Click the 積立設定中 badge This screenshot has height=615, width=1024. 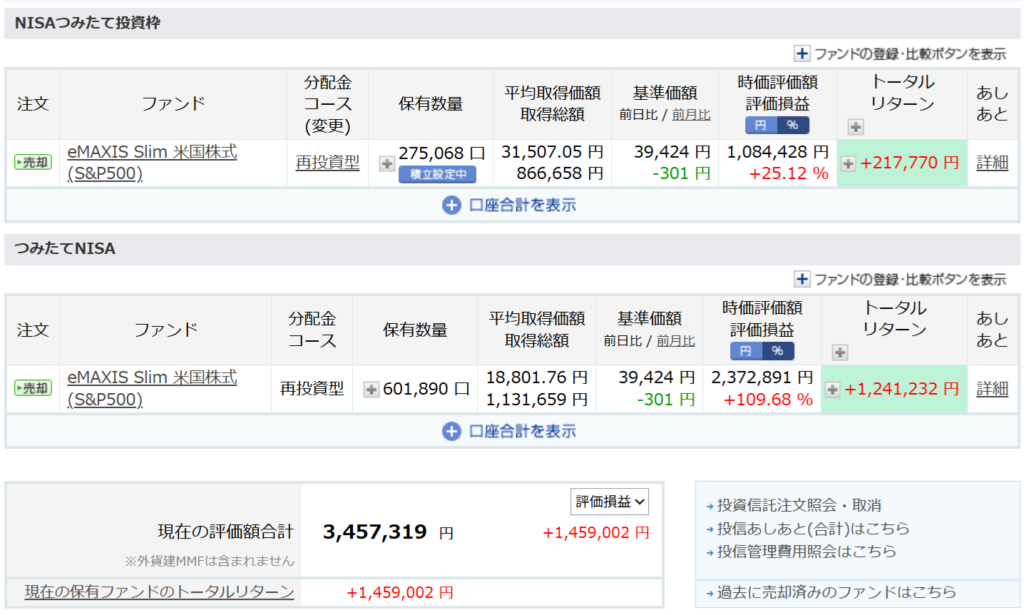(x=437, y=174)
